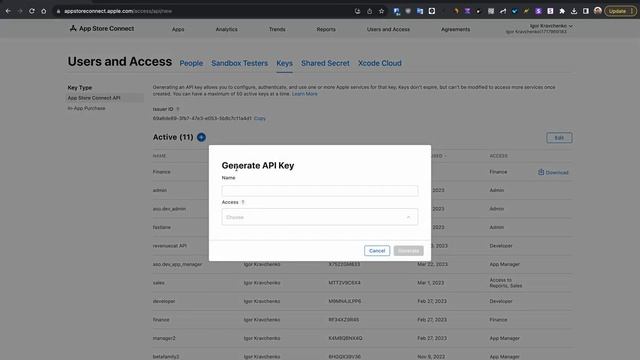This screenshot has width=640, height=360.
Task: Open the Agreements menu
Action: pyautogui.click(x=456, y=29)
